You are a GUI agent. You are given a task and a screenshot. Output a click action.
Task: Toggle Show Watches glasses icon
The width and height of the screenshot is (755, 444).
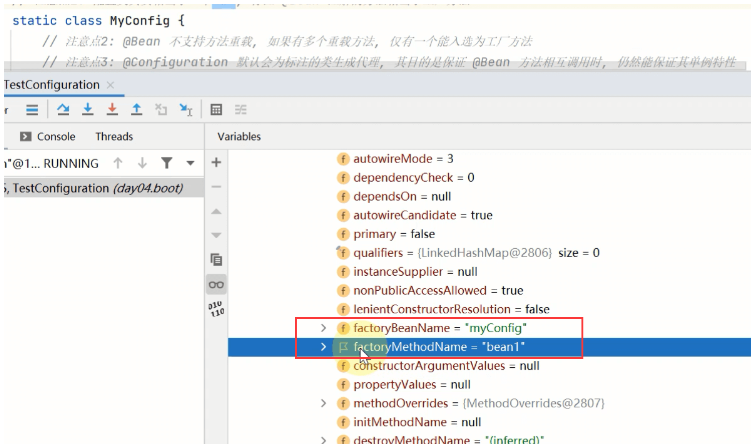(x=216, y=285)
